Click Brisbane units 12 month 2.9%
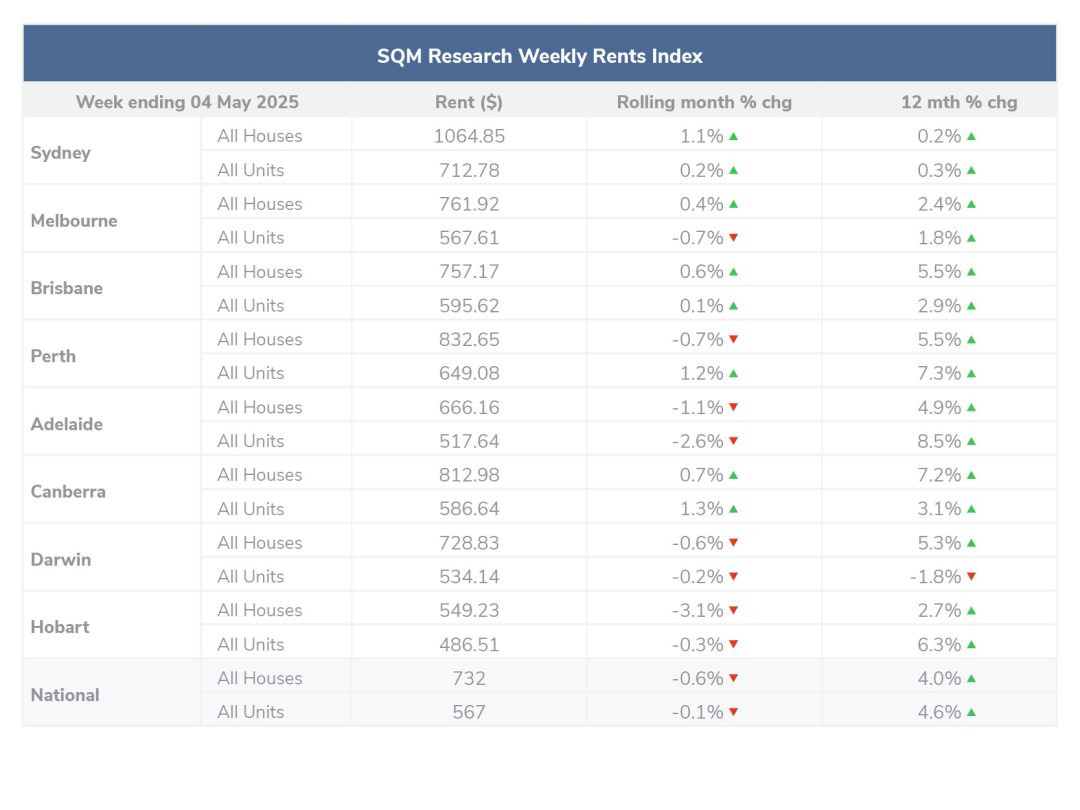Viewport: 1080px width, 810px height. click(939, 305)
